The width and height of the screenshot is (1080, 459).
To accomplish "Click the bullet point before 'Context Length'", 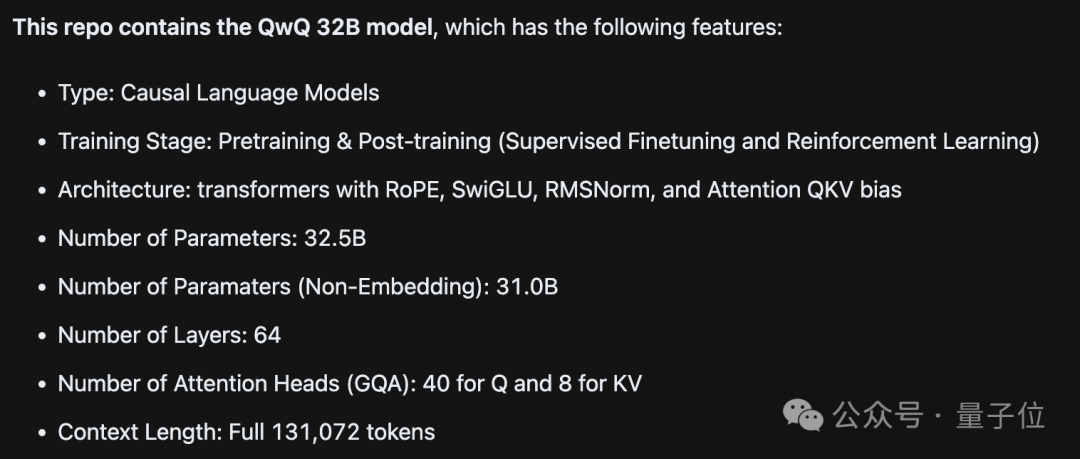I will coord(43,433).
